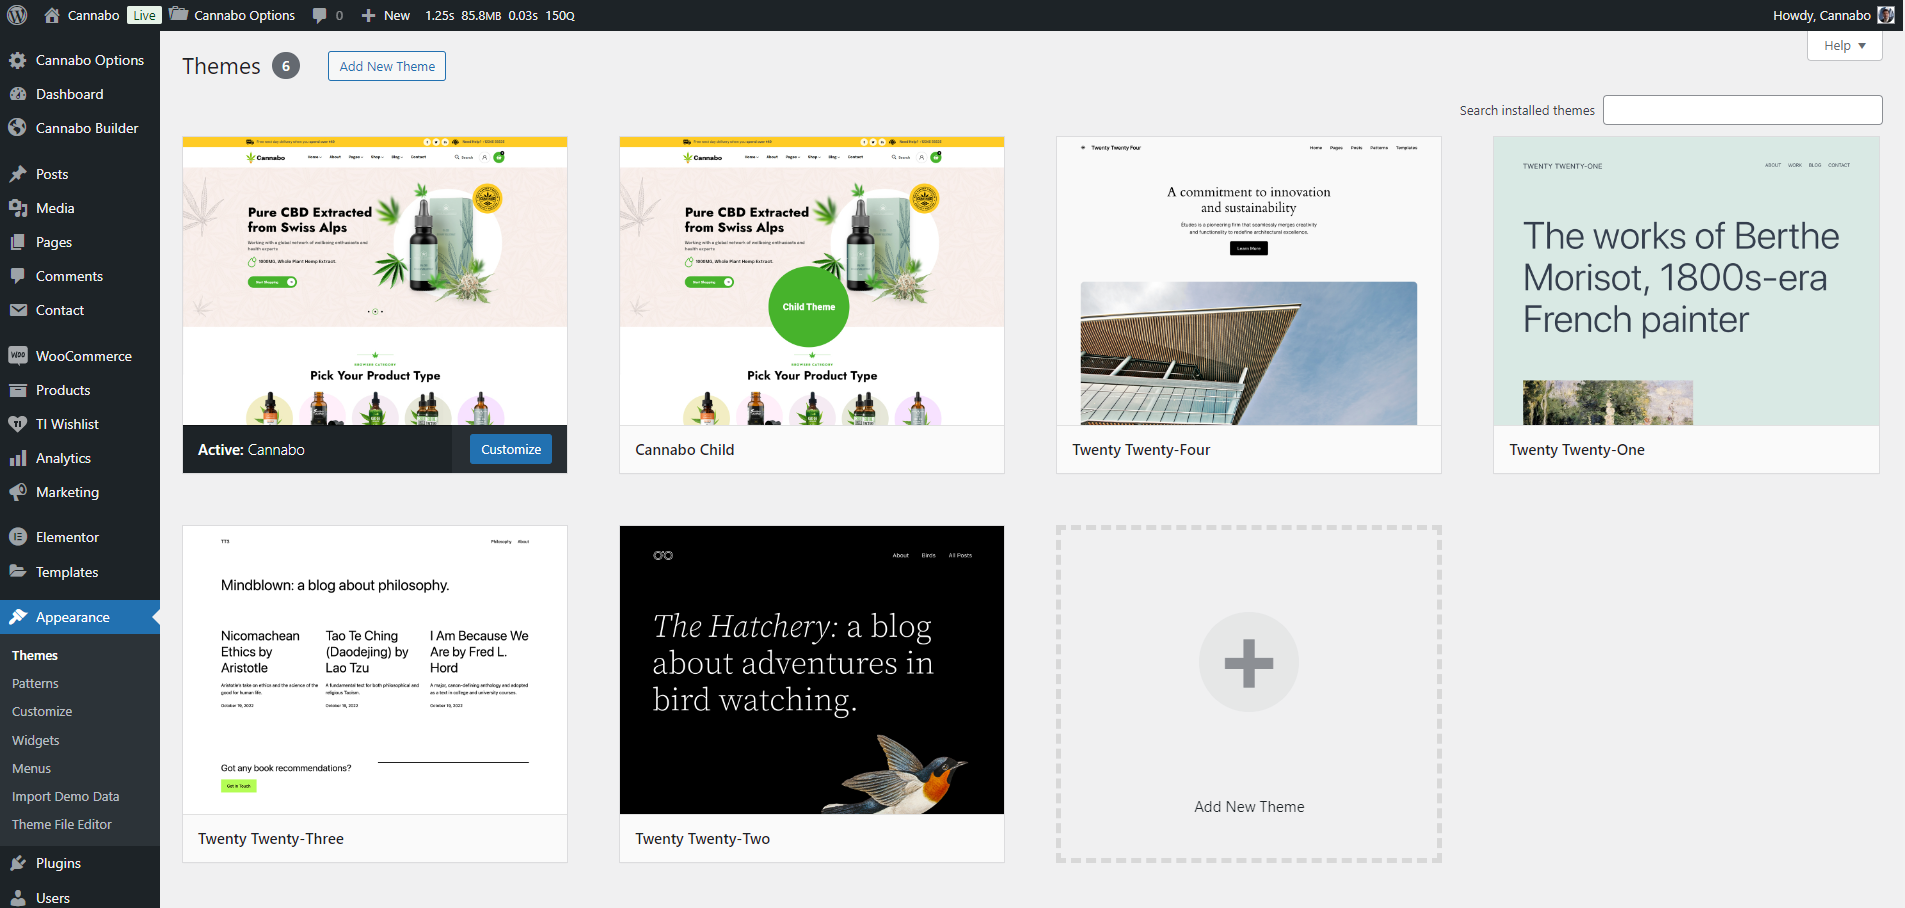Viewport: 1905px width, 908px height.
Task: Click the Media library icon
Action: click(x=18, y=208)
